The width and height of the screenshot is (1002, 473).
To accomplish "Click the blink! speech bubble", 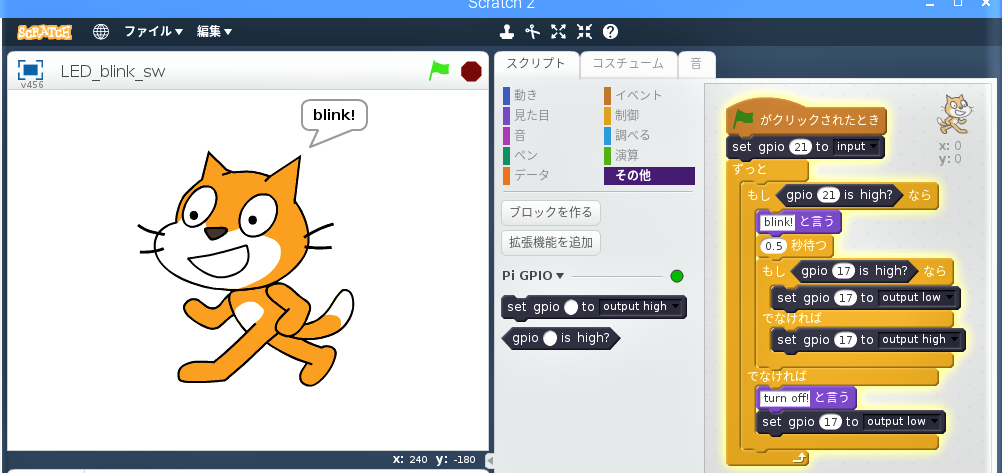I will coord(334,116).
